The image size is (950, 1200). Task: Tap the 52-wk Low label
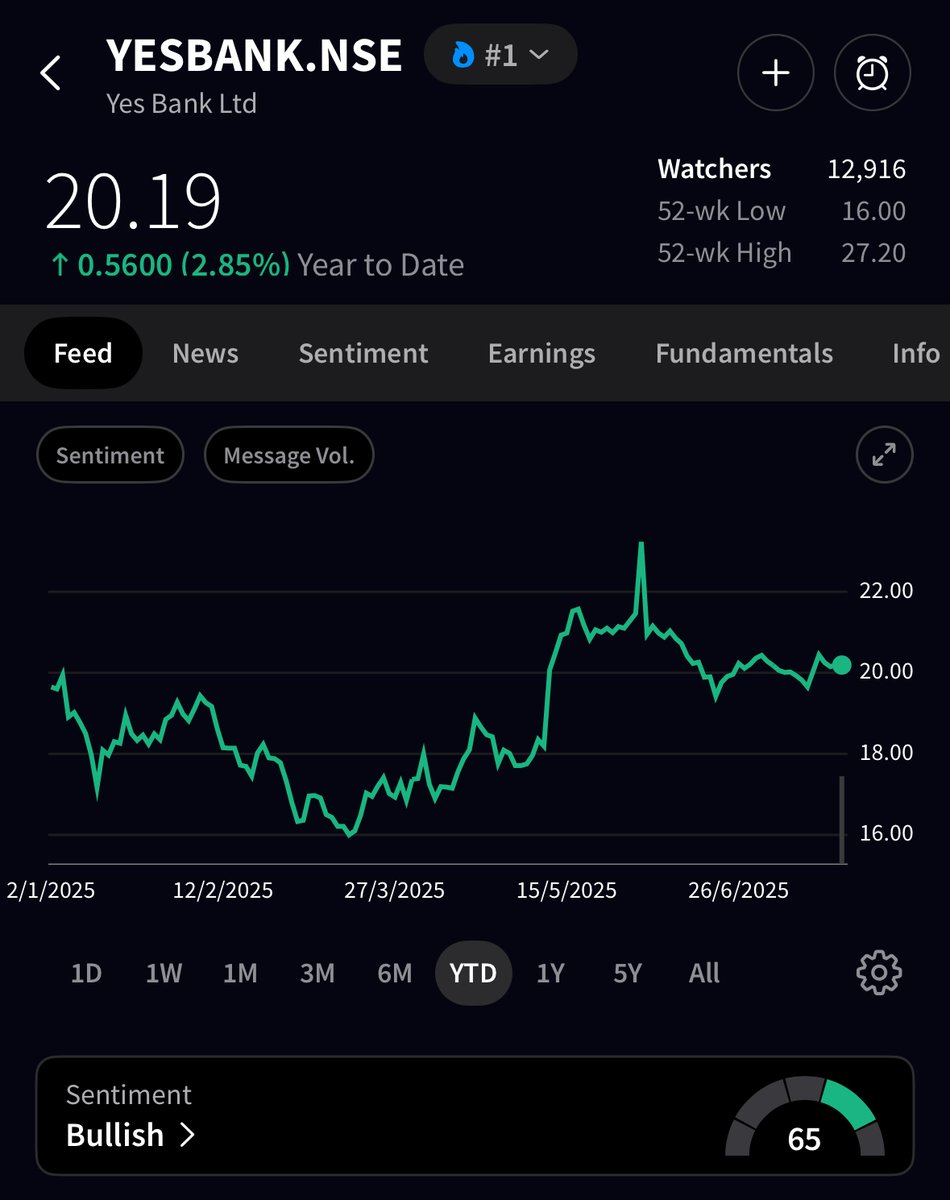[x=721, y=211]
